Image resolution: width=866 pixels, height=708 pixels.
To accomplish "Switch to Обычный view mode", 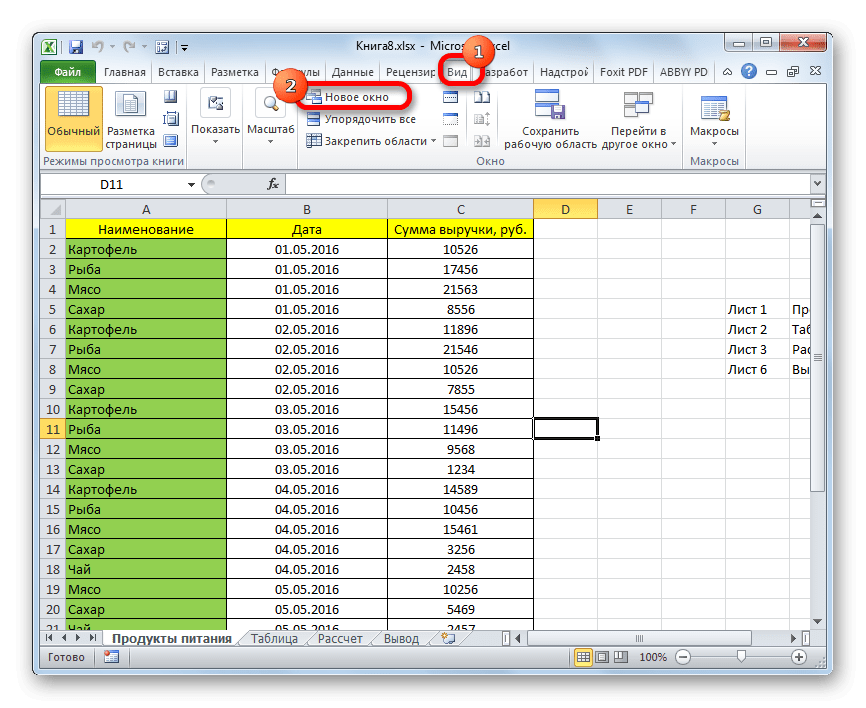I will (x=73, y=118).
